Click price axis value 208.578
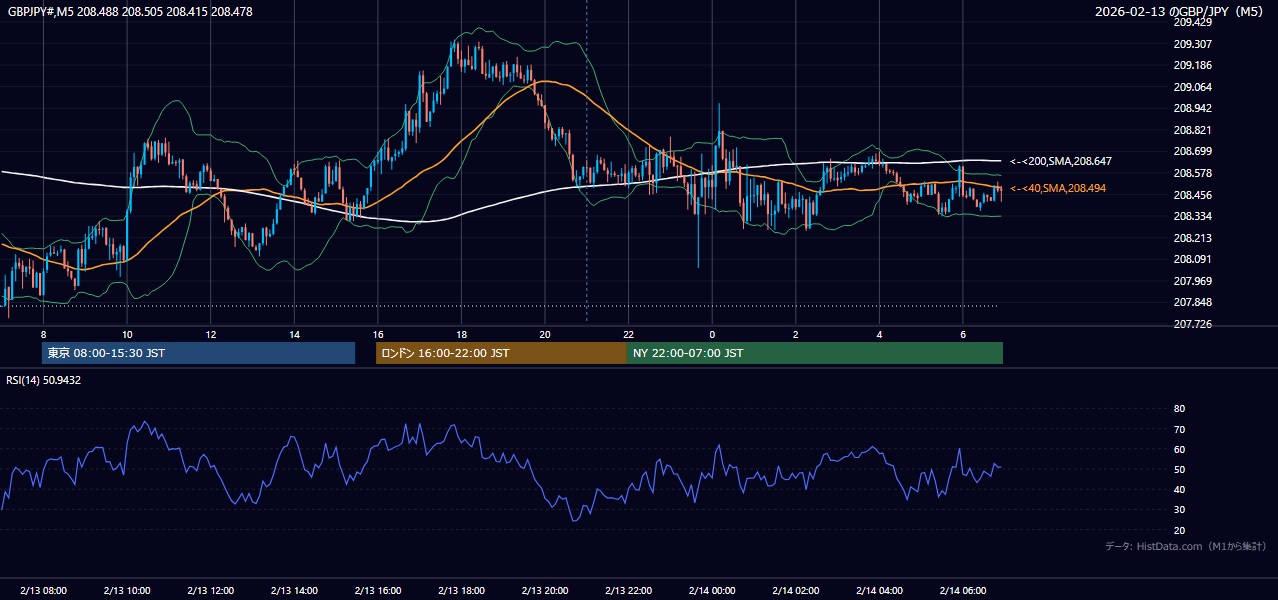 1192,173
